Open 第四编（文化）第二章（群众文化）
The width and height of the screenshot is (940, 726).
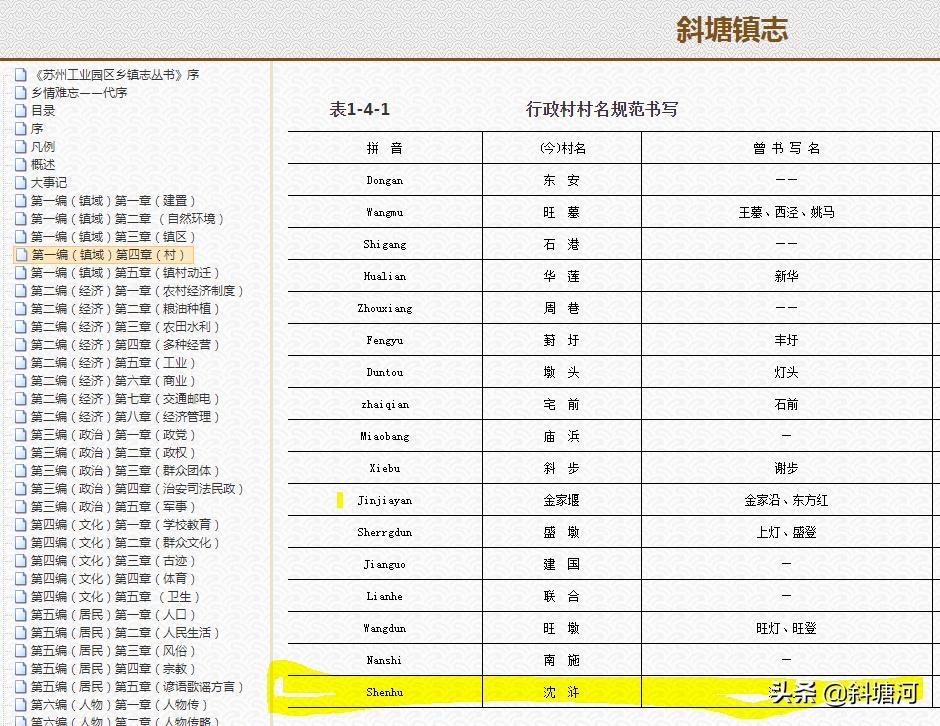[x=125, y=542]
